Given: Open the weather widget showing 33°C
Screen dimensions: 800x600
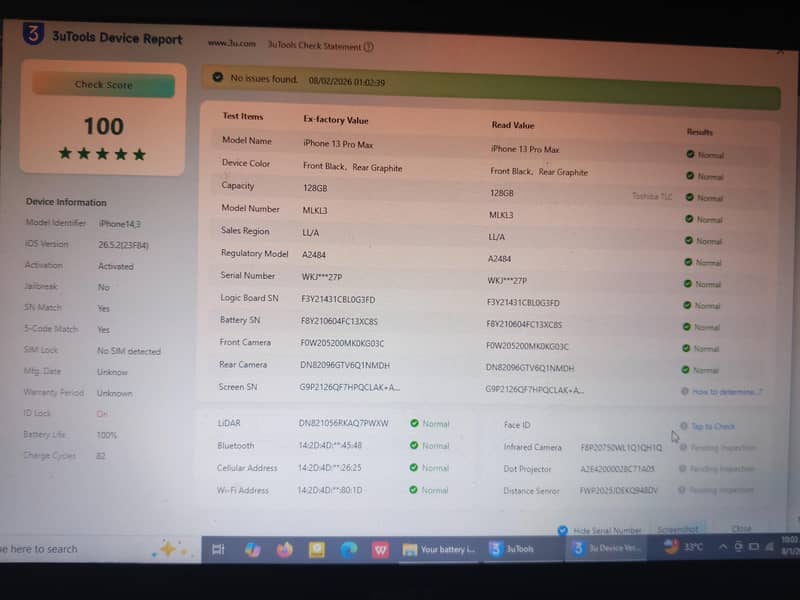Looking at the screenshot, I should [x=684, y=547].
